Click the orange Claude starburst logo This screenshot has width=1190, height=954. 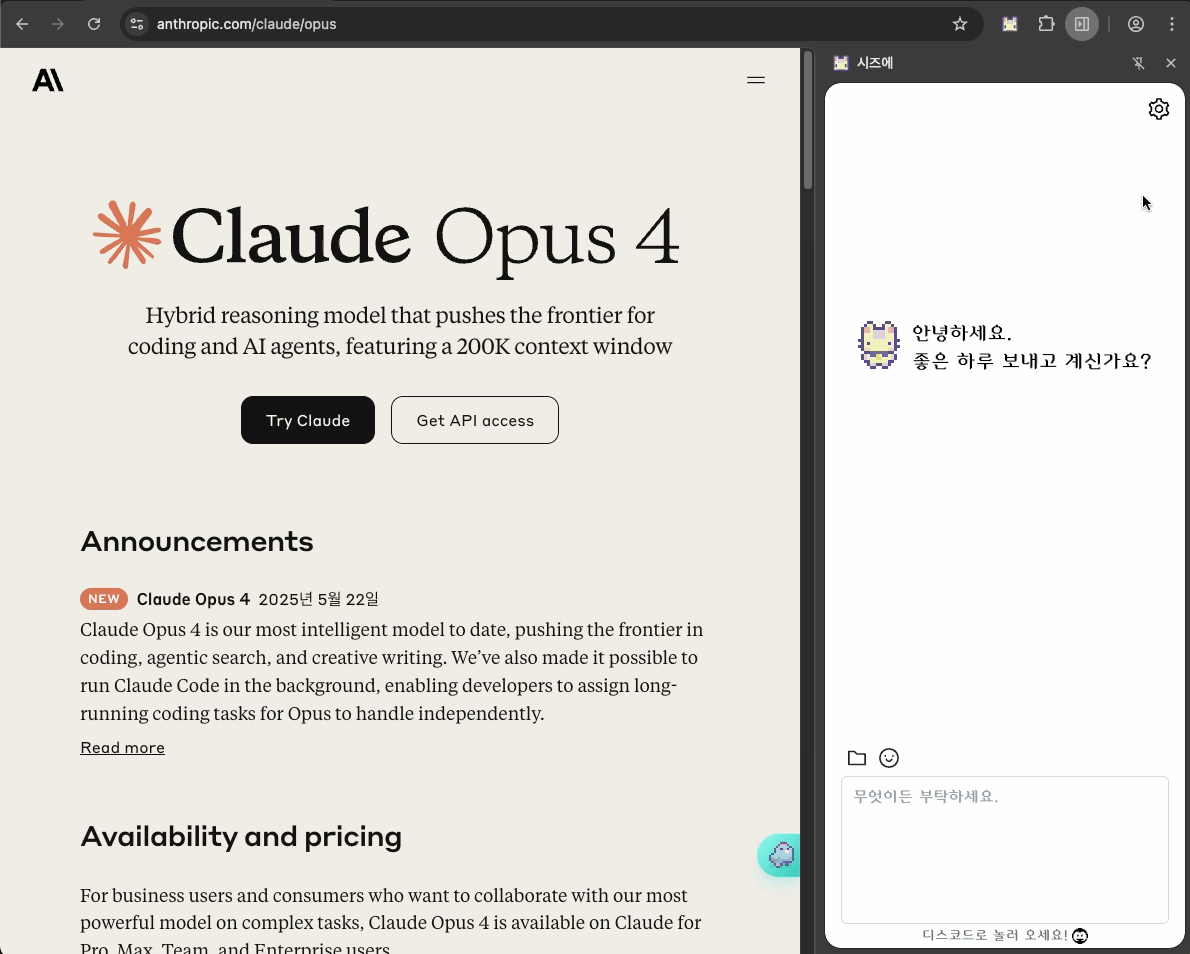[x=127, y=235]
